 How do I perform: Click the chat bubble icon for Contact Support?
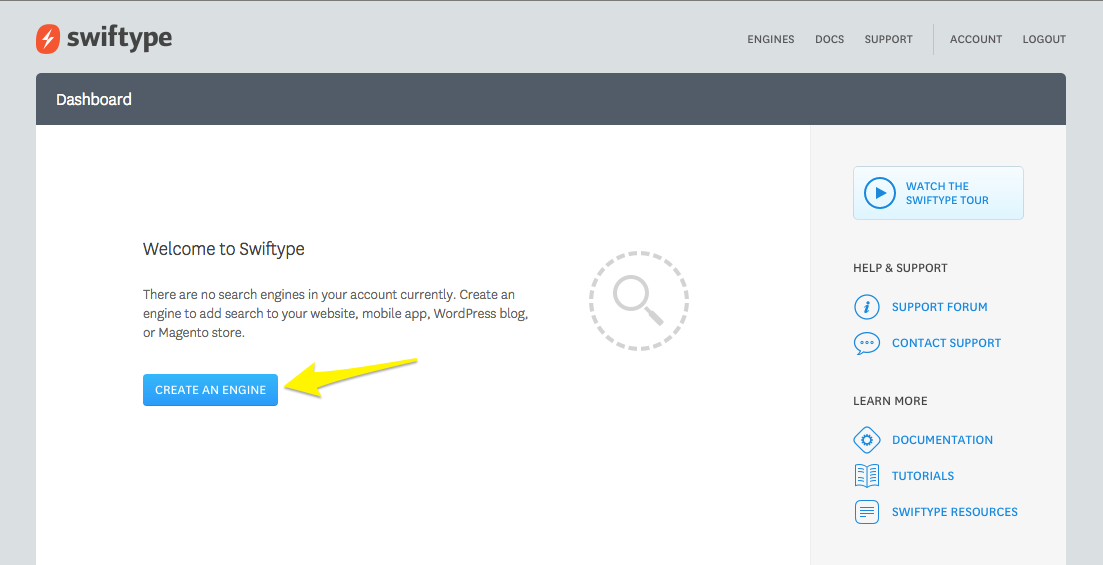tap(866, 343)
